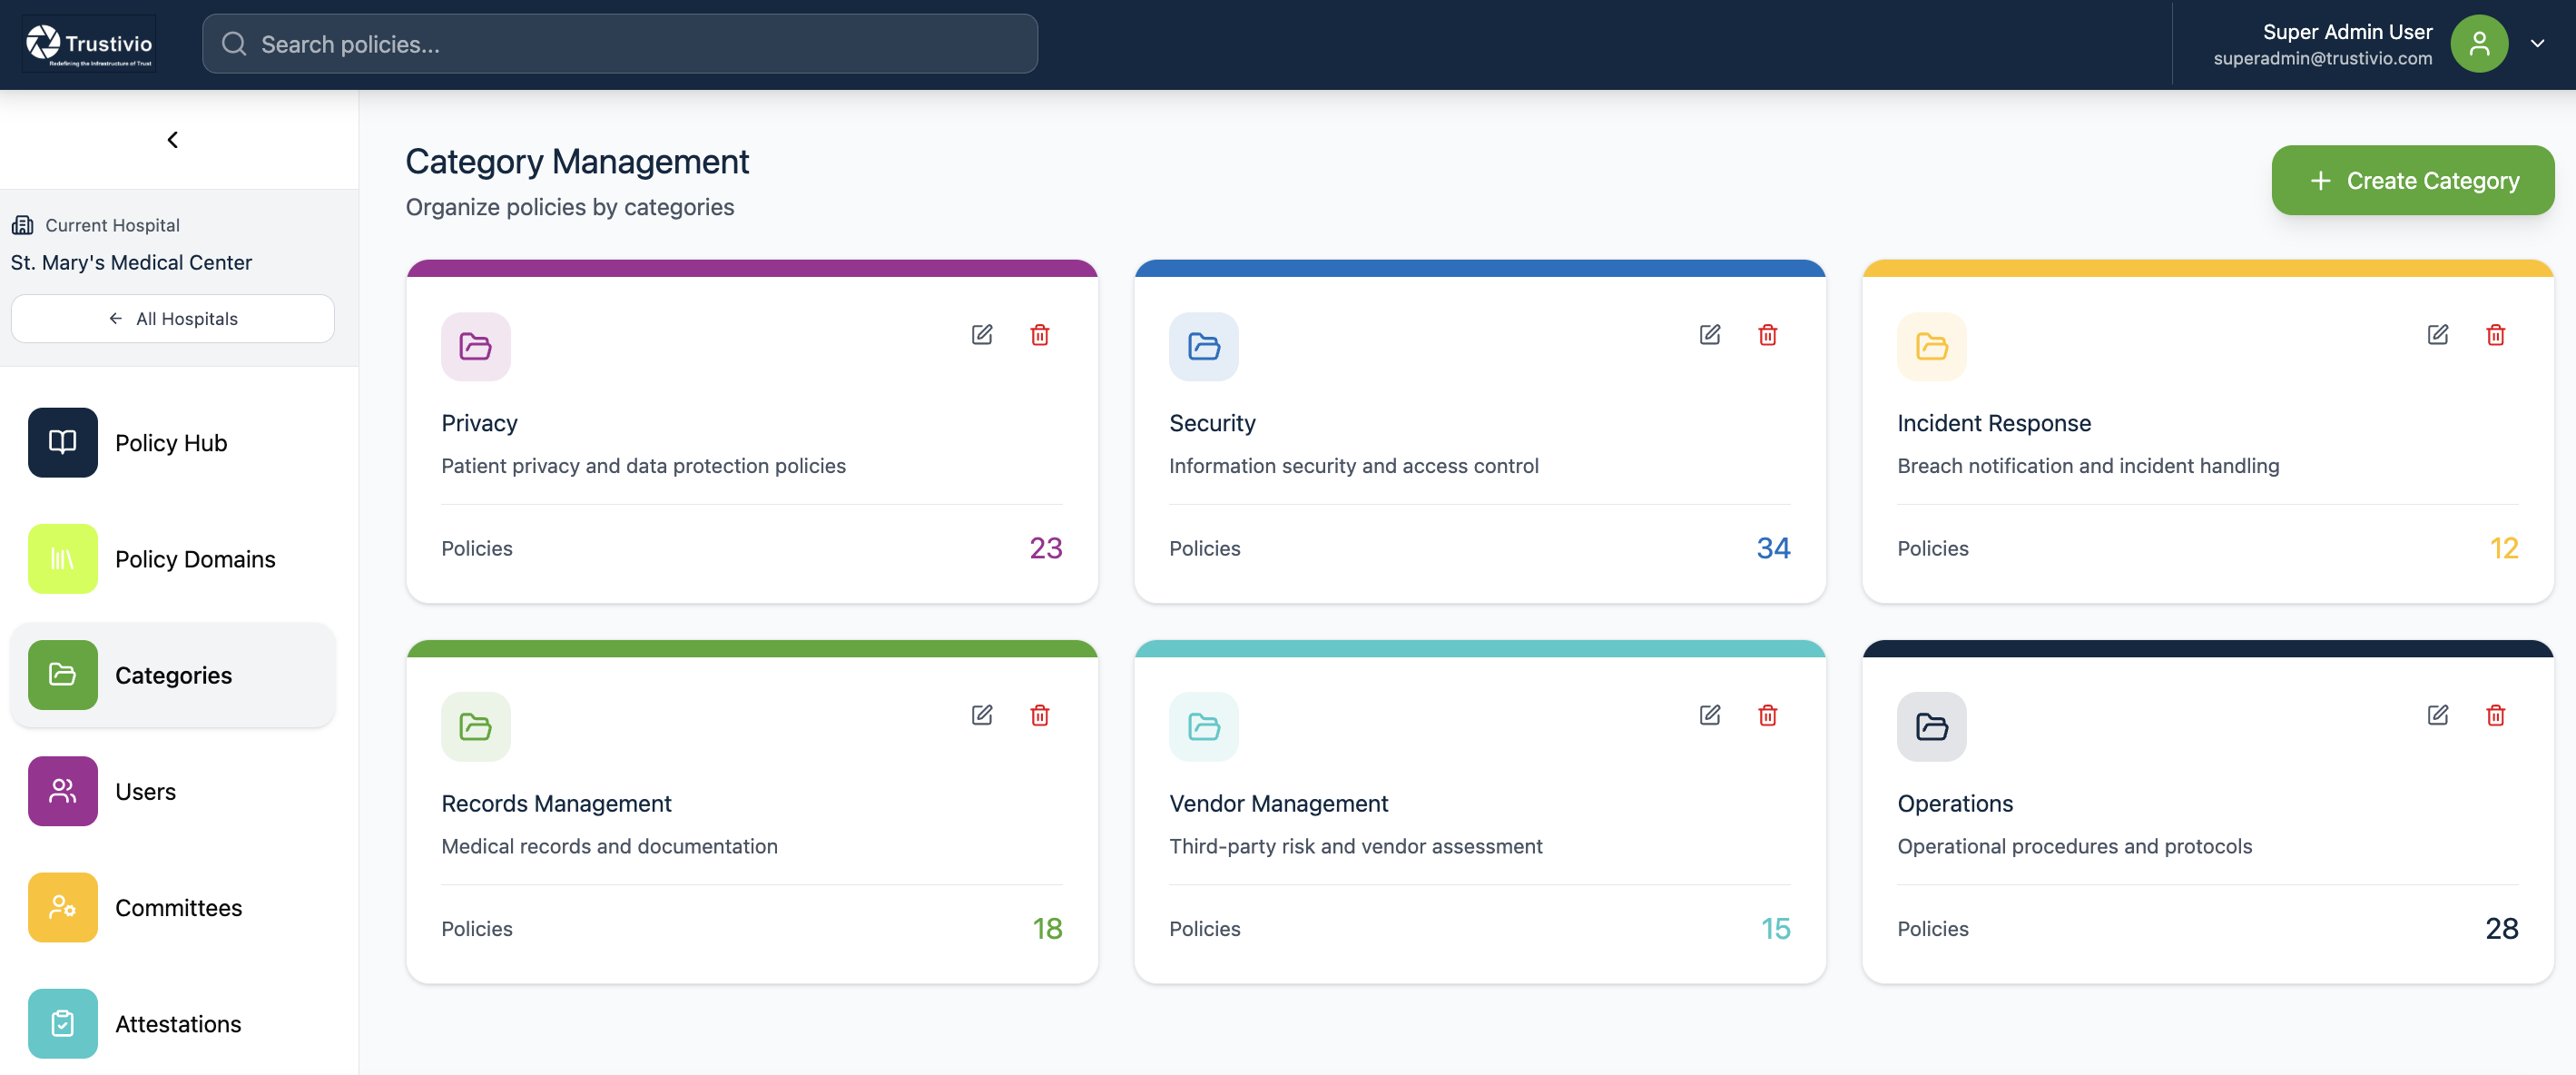The height and width of the screenshot is (1075, 2576).
Task: Click edit pencil on Incident Response card
Action: (2437, 334)
